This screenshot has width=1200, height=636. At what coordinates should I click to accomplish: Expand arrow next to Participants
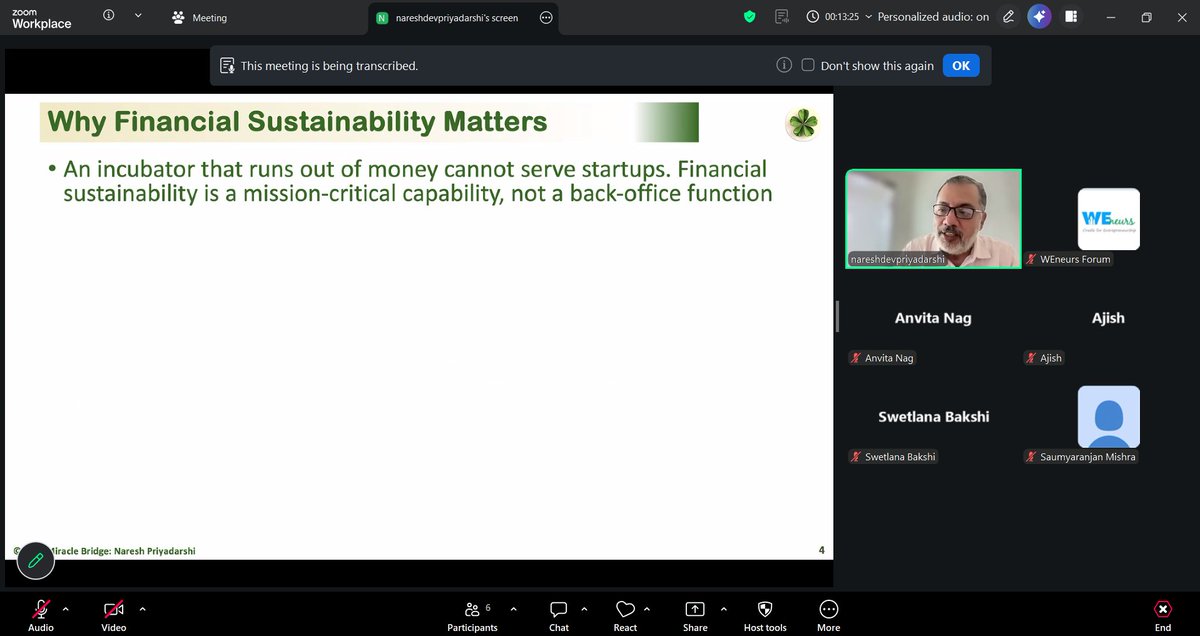click(514, 608)
